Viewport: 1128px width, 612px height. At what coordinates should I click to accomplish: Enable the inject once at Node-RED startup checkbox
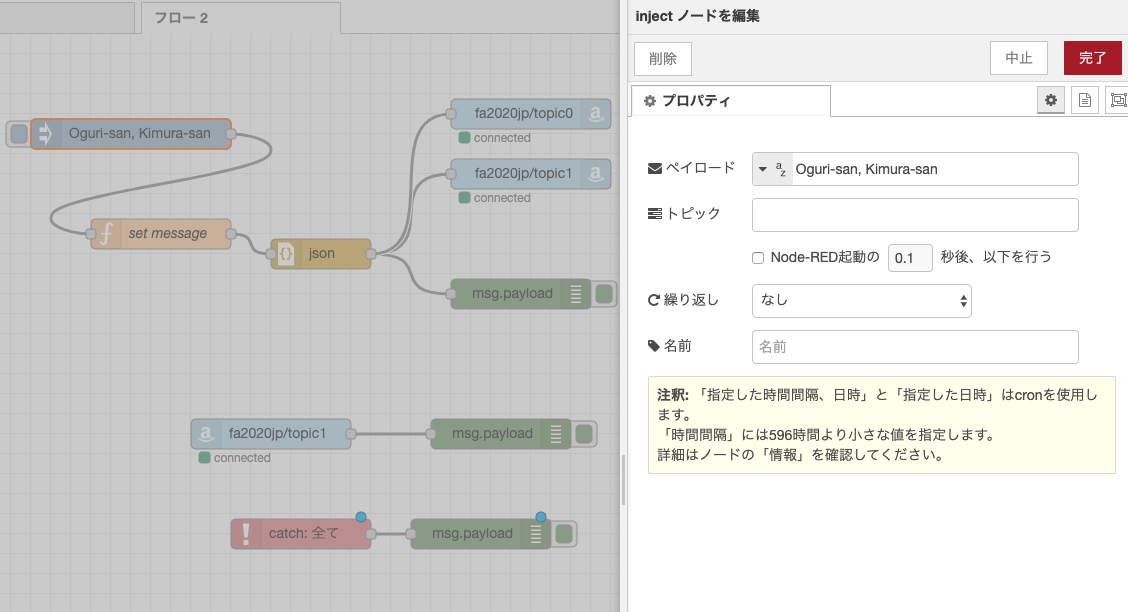758,258
